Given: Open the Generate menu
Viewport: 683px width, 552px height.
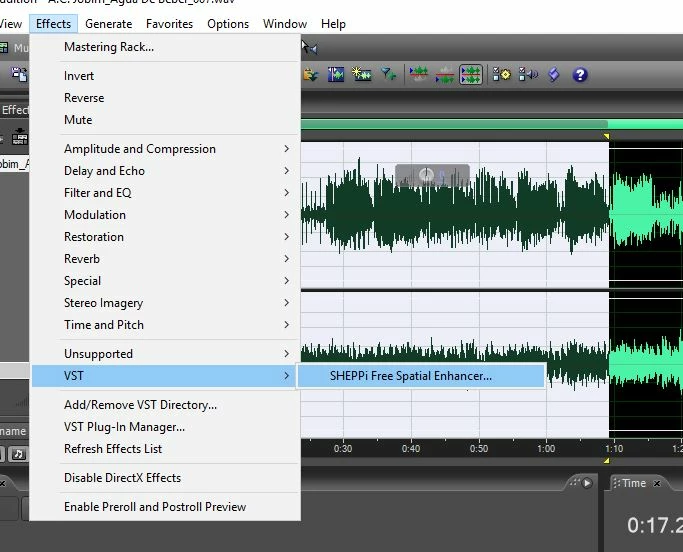Looking at the screenshot, I should click(108, 24).
